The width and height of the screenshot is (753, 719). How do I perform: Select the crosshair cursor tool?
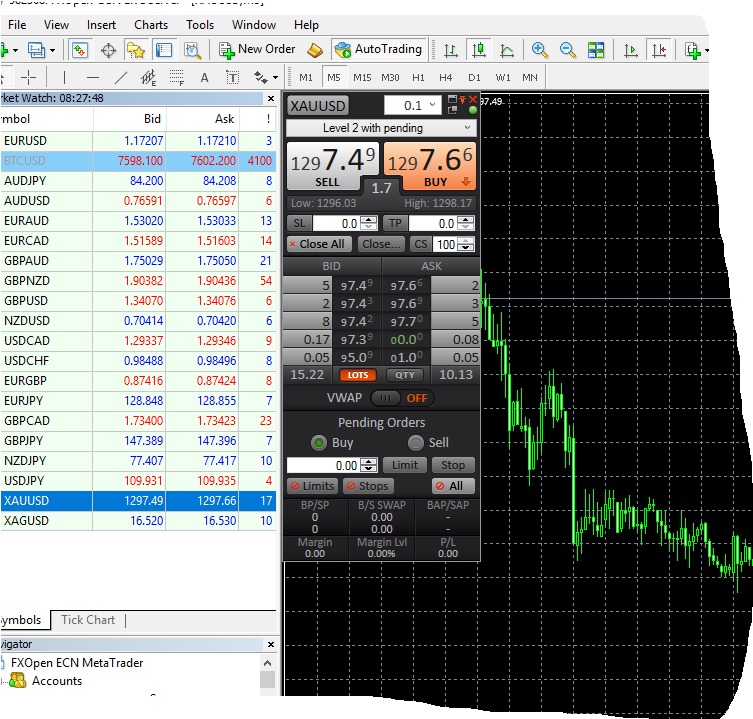coord(29,77)
